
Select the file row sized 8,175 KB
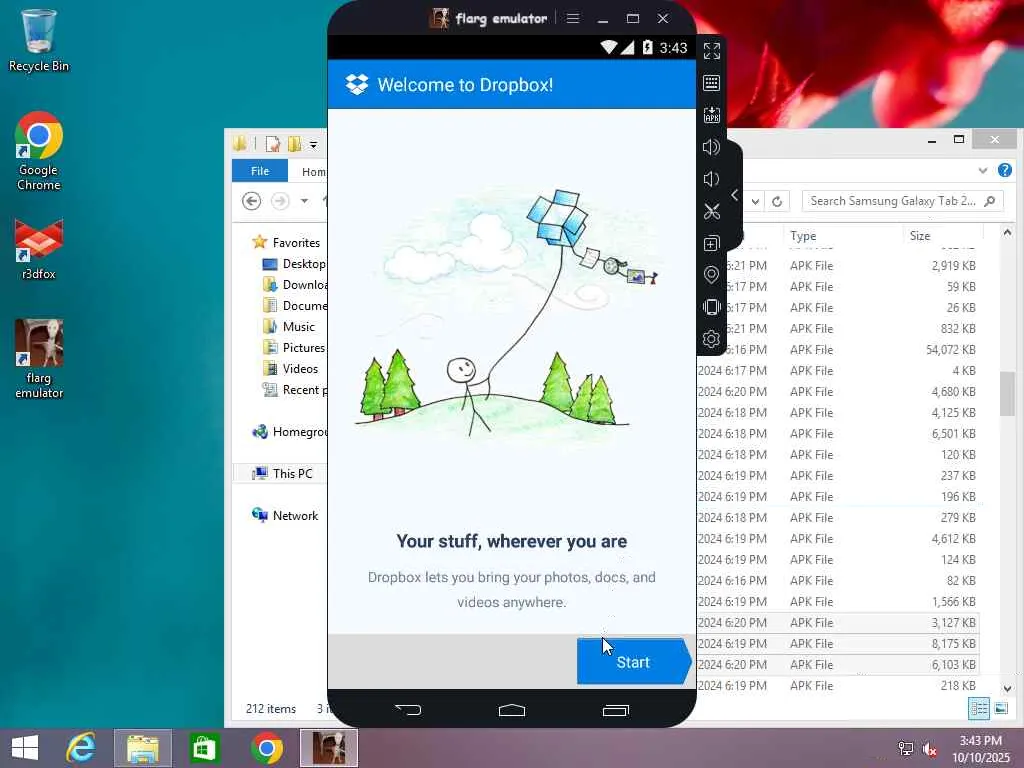[839, 643]
